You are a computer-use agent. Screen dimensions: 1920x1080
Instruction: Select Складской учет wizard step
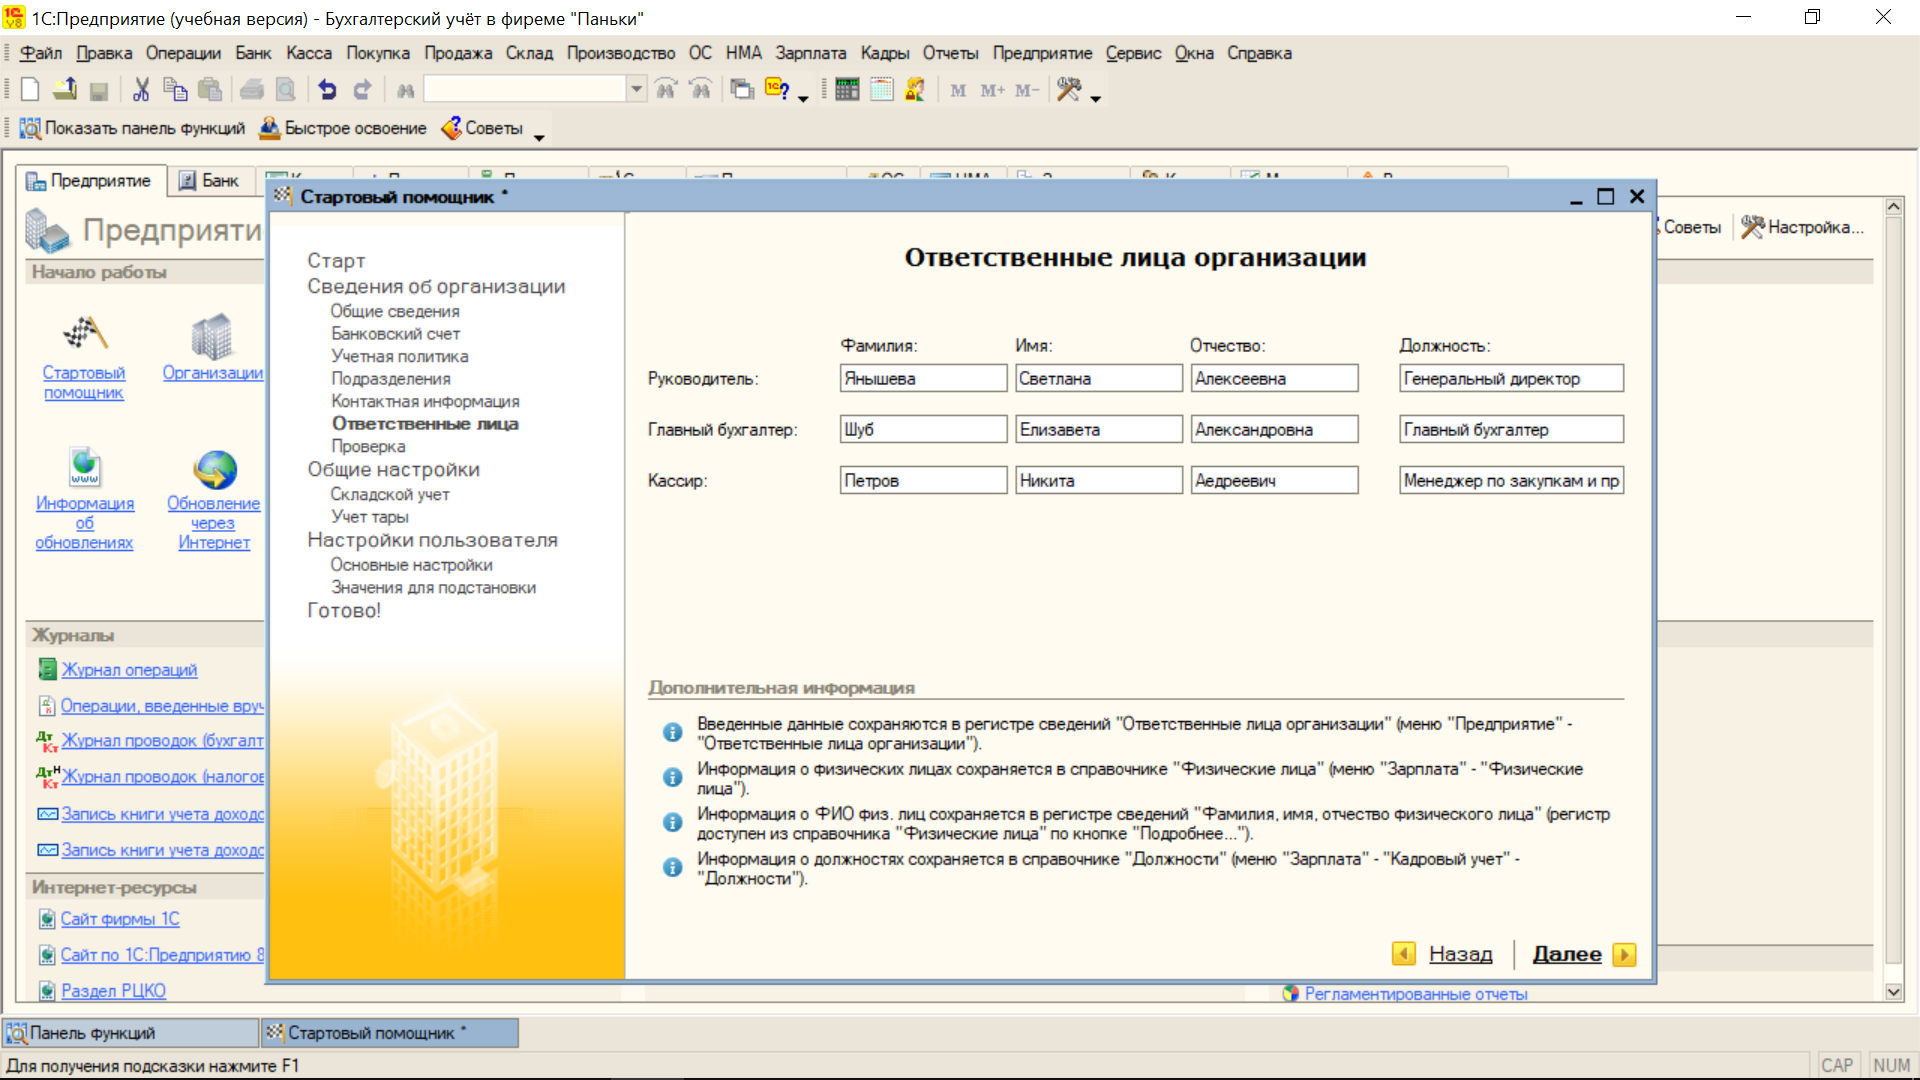tap(390, 494)
